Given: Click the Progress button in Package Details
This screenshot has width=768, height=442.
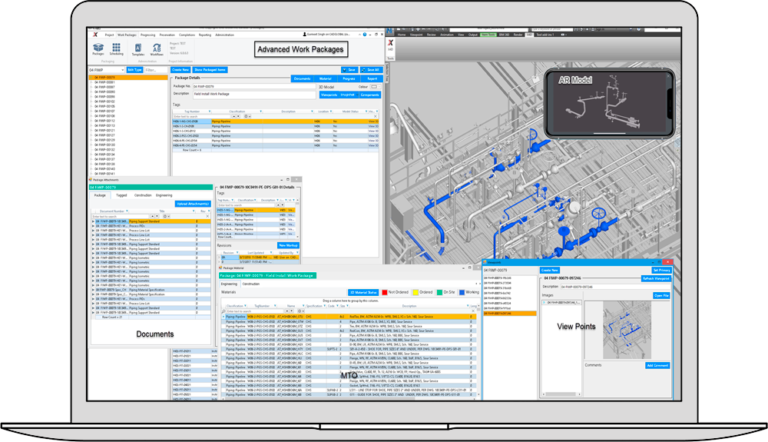Looking at the screenshot, I should tap(349, 79).
